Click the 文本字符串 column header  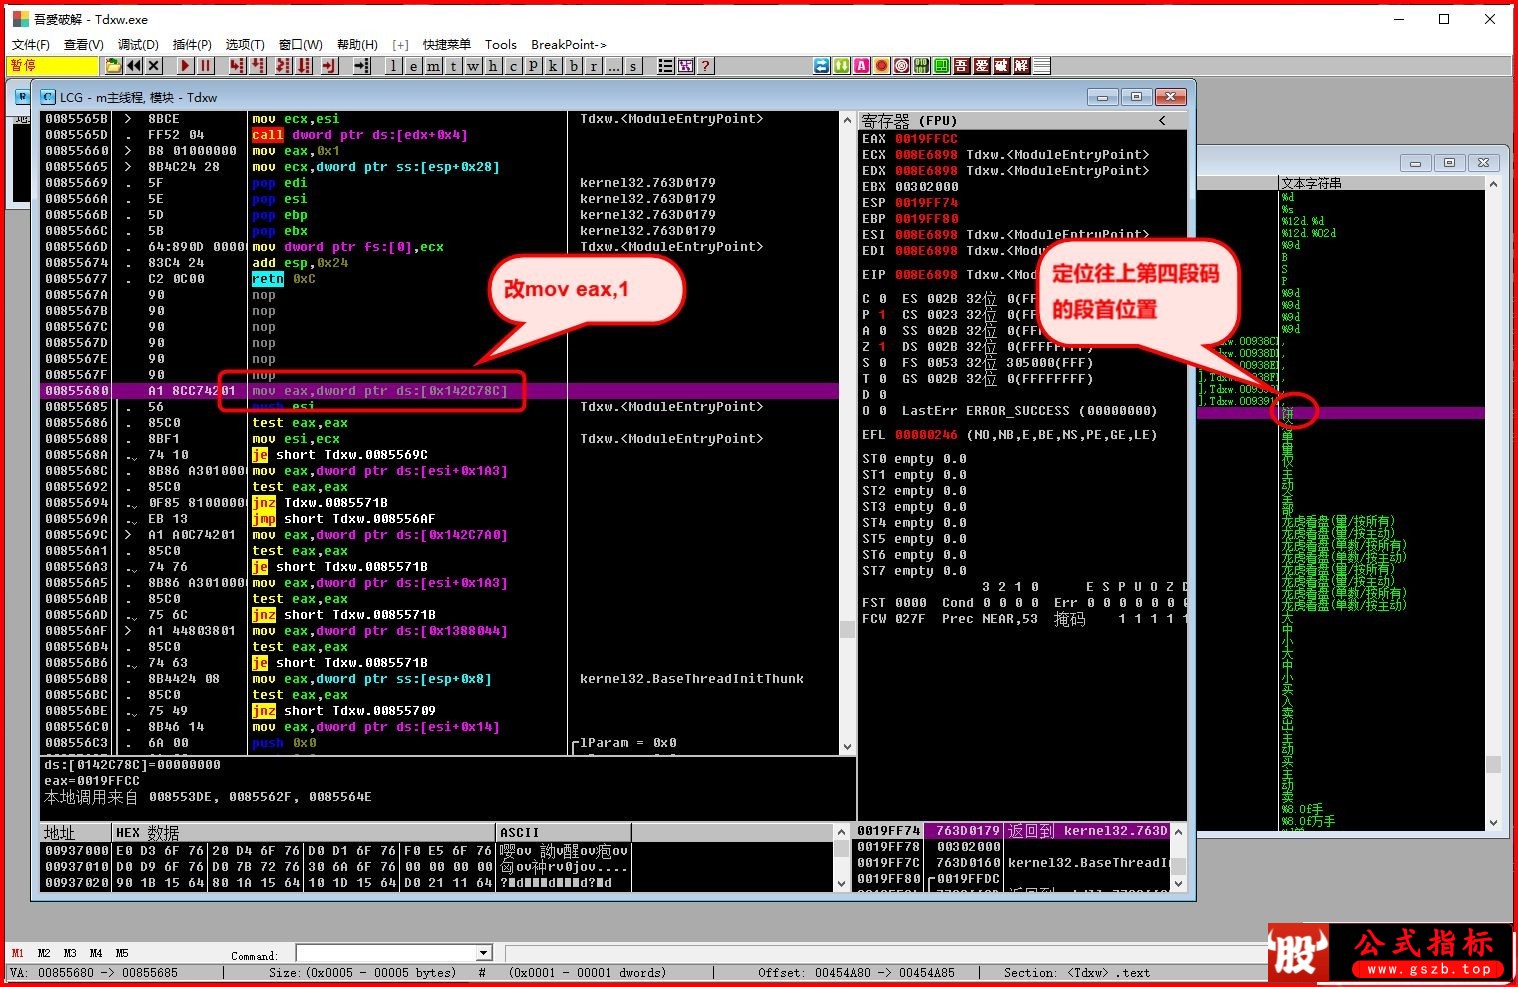point(1380,183)
